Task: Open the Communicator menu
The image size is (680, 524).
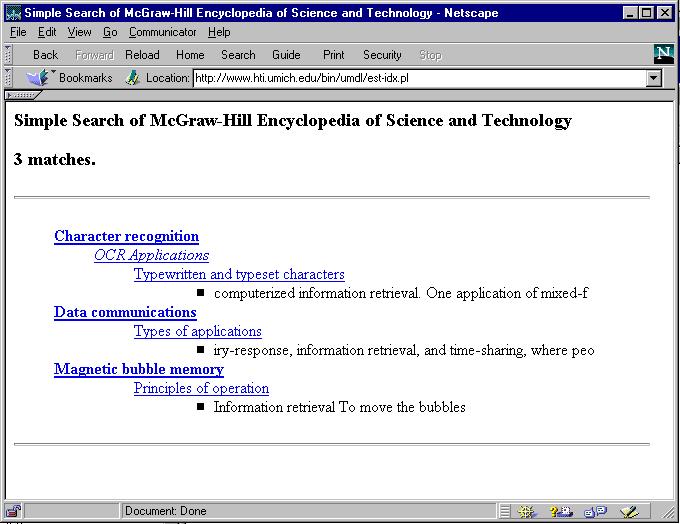Action: [163, 32]
